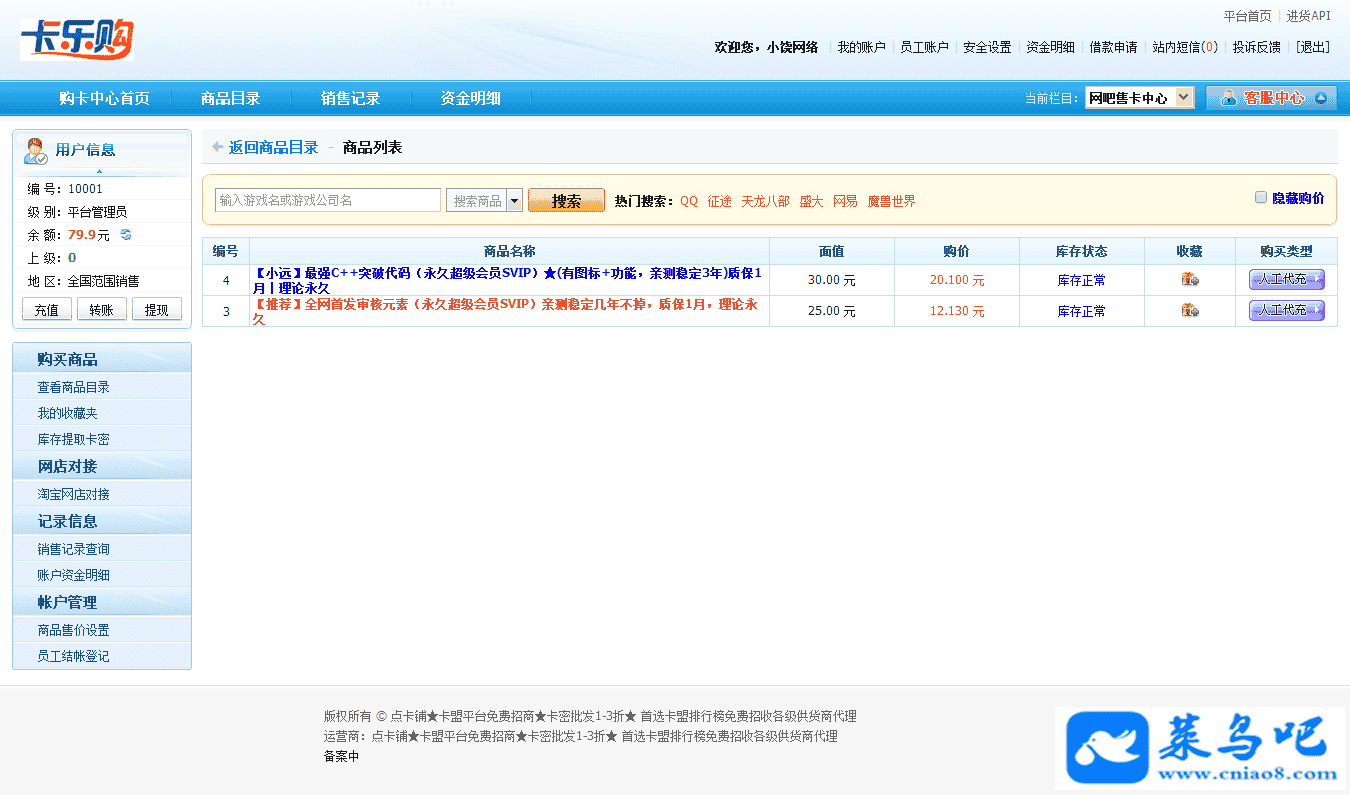The height and width of the screenshot is (795, 1350).
Task: Click the balance refresh icon beside 79.9元
Action: tap(126, 235)
